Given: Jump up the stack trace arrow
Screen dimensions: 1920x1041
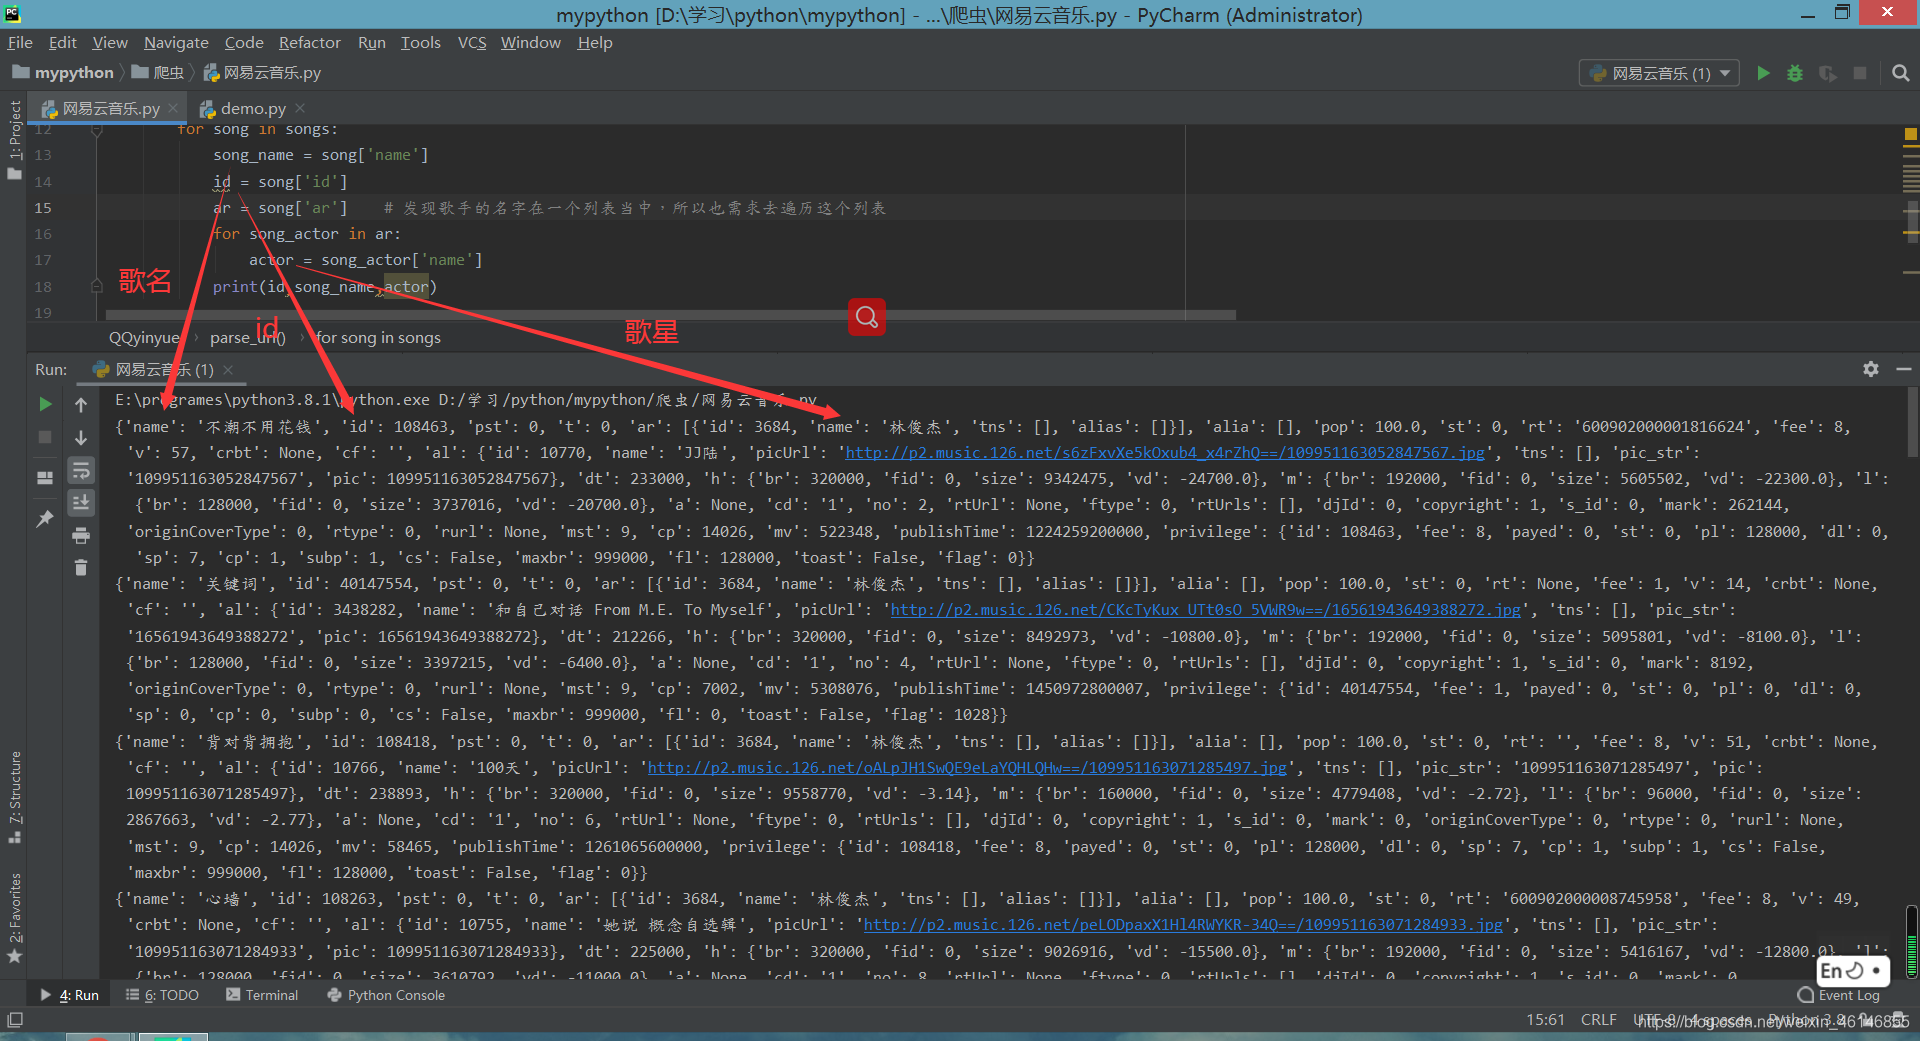Looking at the screenshot, I should (81, 404).
